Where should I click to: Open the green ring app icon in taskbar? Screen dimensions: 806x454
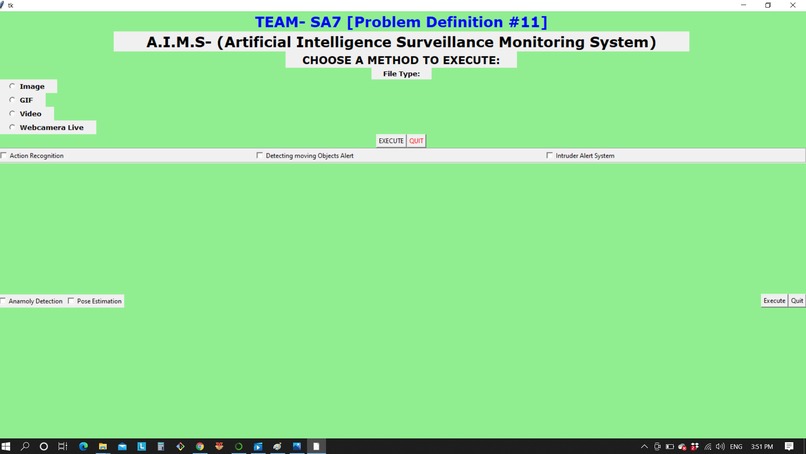click(239, 446)
